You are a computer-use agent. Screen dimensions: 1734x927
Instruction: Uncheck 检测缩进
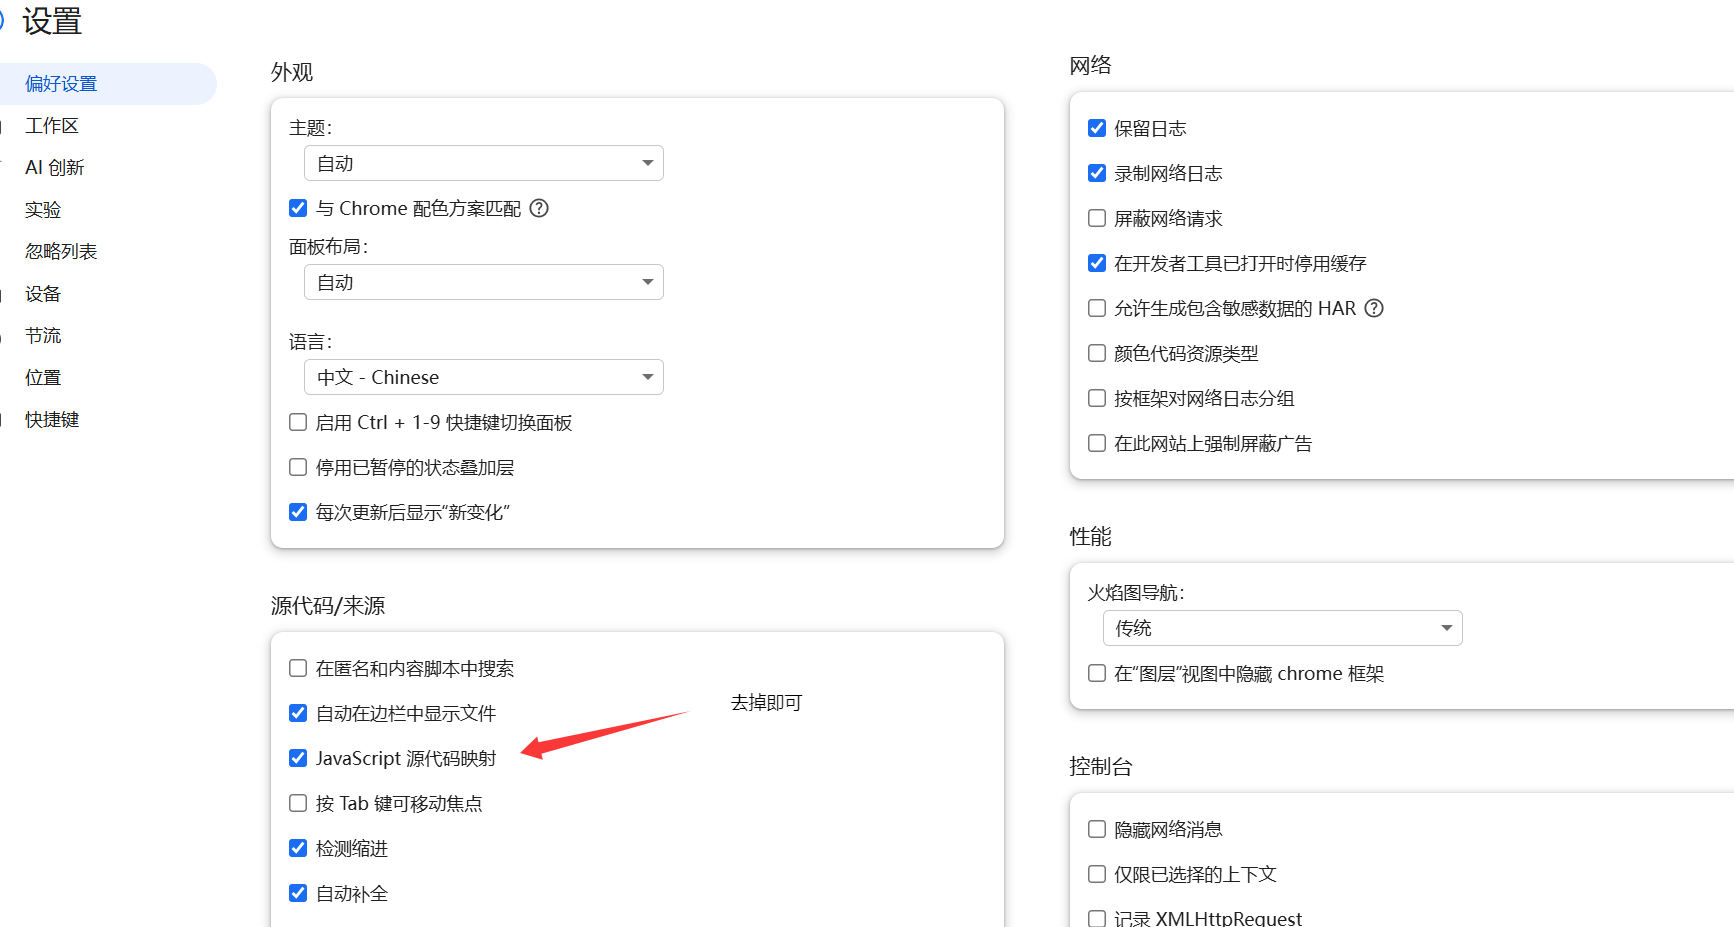pyautogui.click(x=298, y=848)
